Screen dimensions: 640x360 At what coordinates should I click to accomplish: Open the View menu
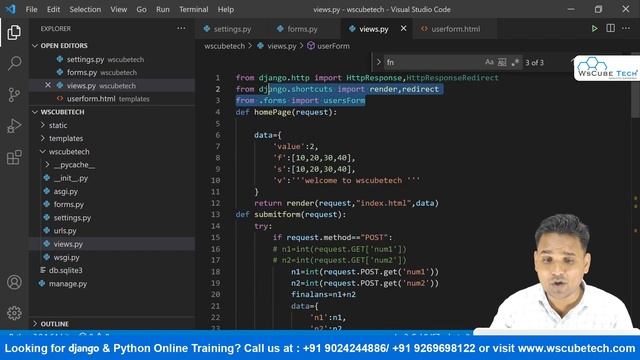click(118, 9)
